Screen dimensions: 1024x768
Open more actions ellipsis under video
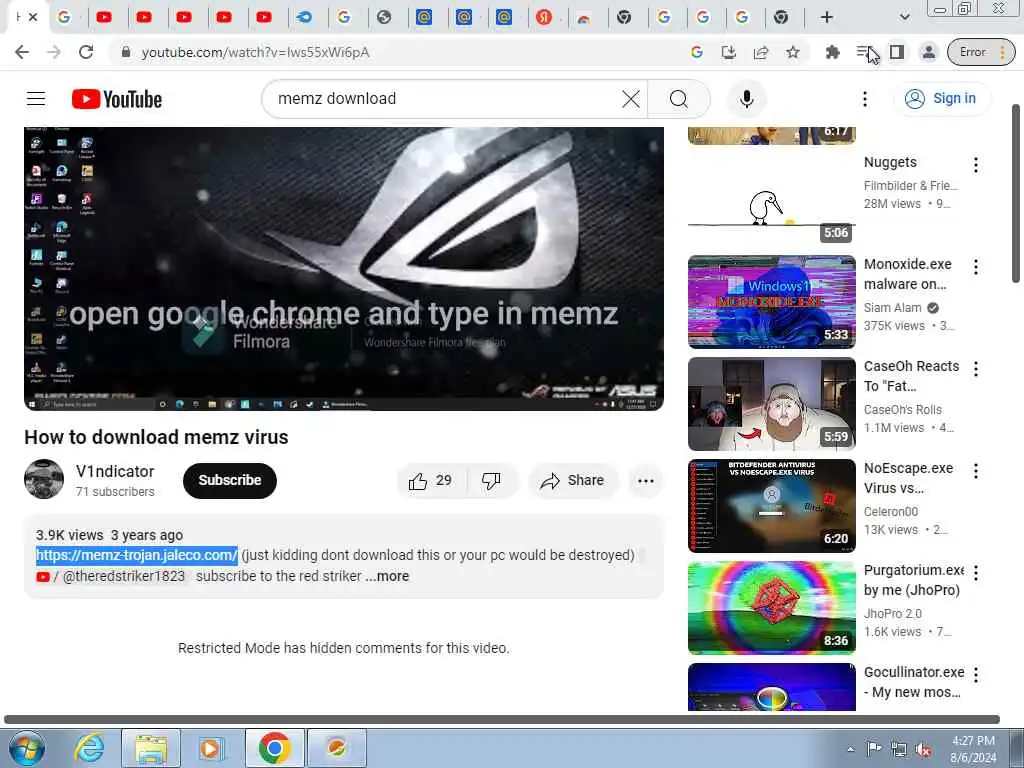click(x=646, y=481)
